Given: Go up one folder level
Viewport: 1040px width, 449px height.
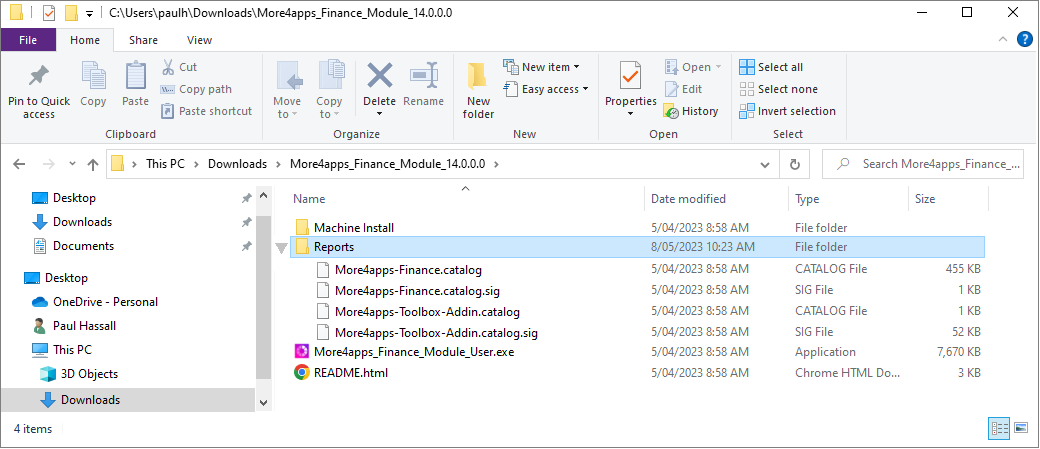Looking at the screenshot, I should [x=93, y=164].
